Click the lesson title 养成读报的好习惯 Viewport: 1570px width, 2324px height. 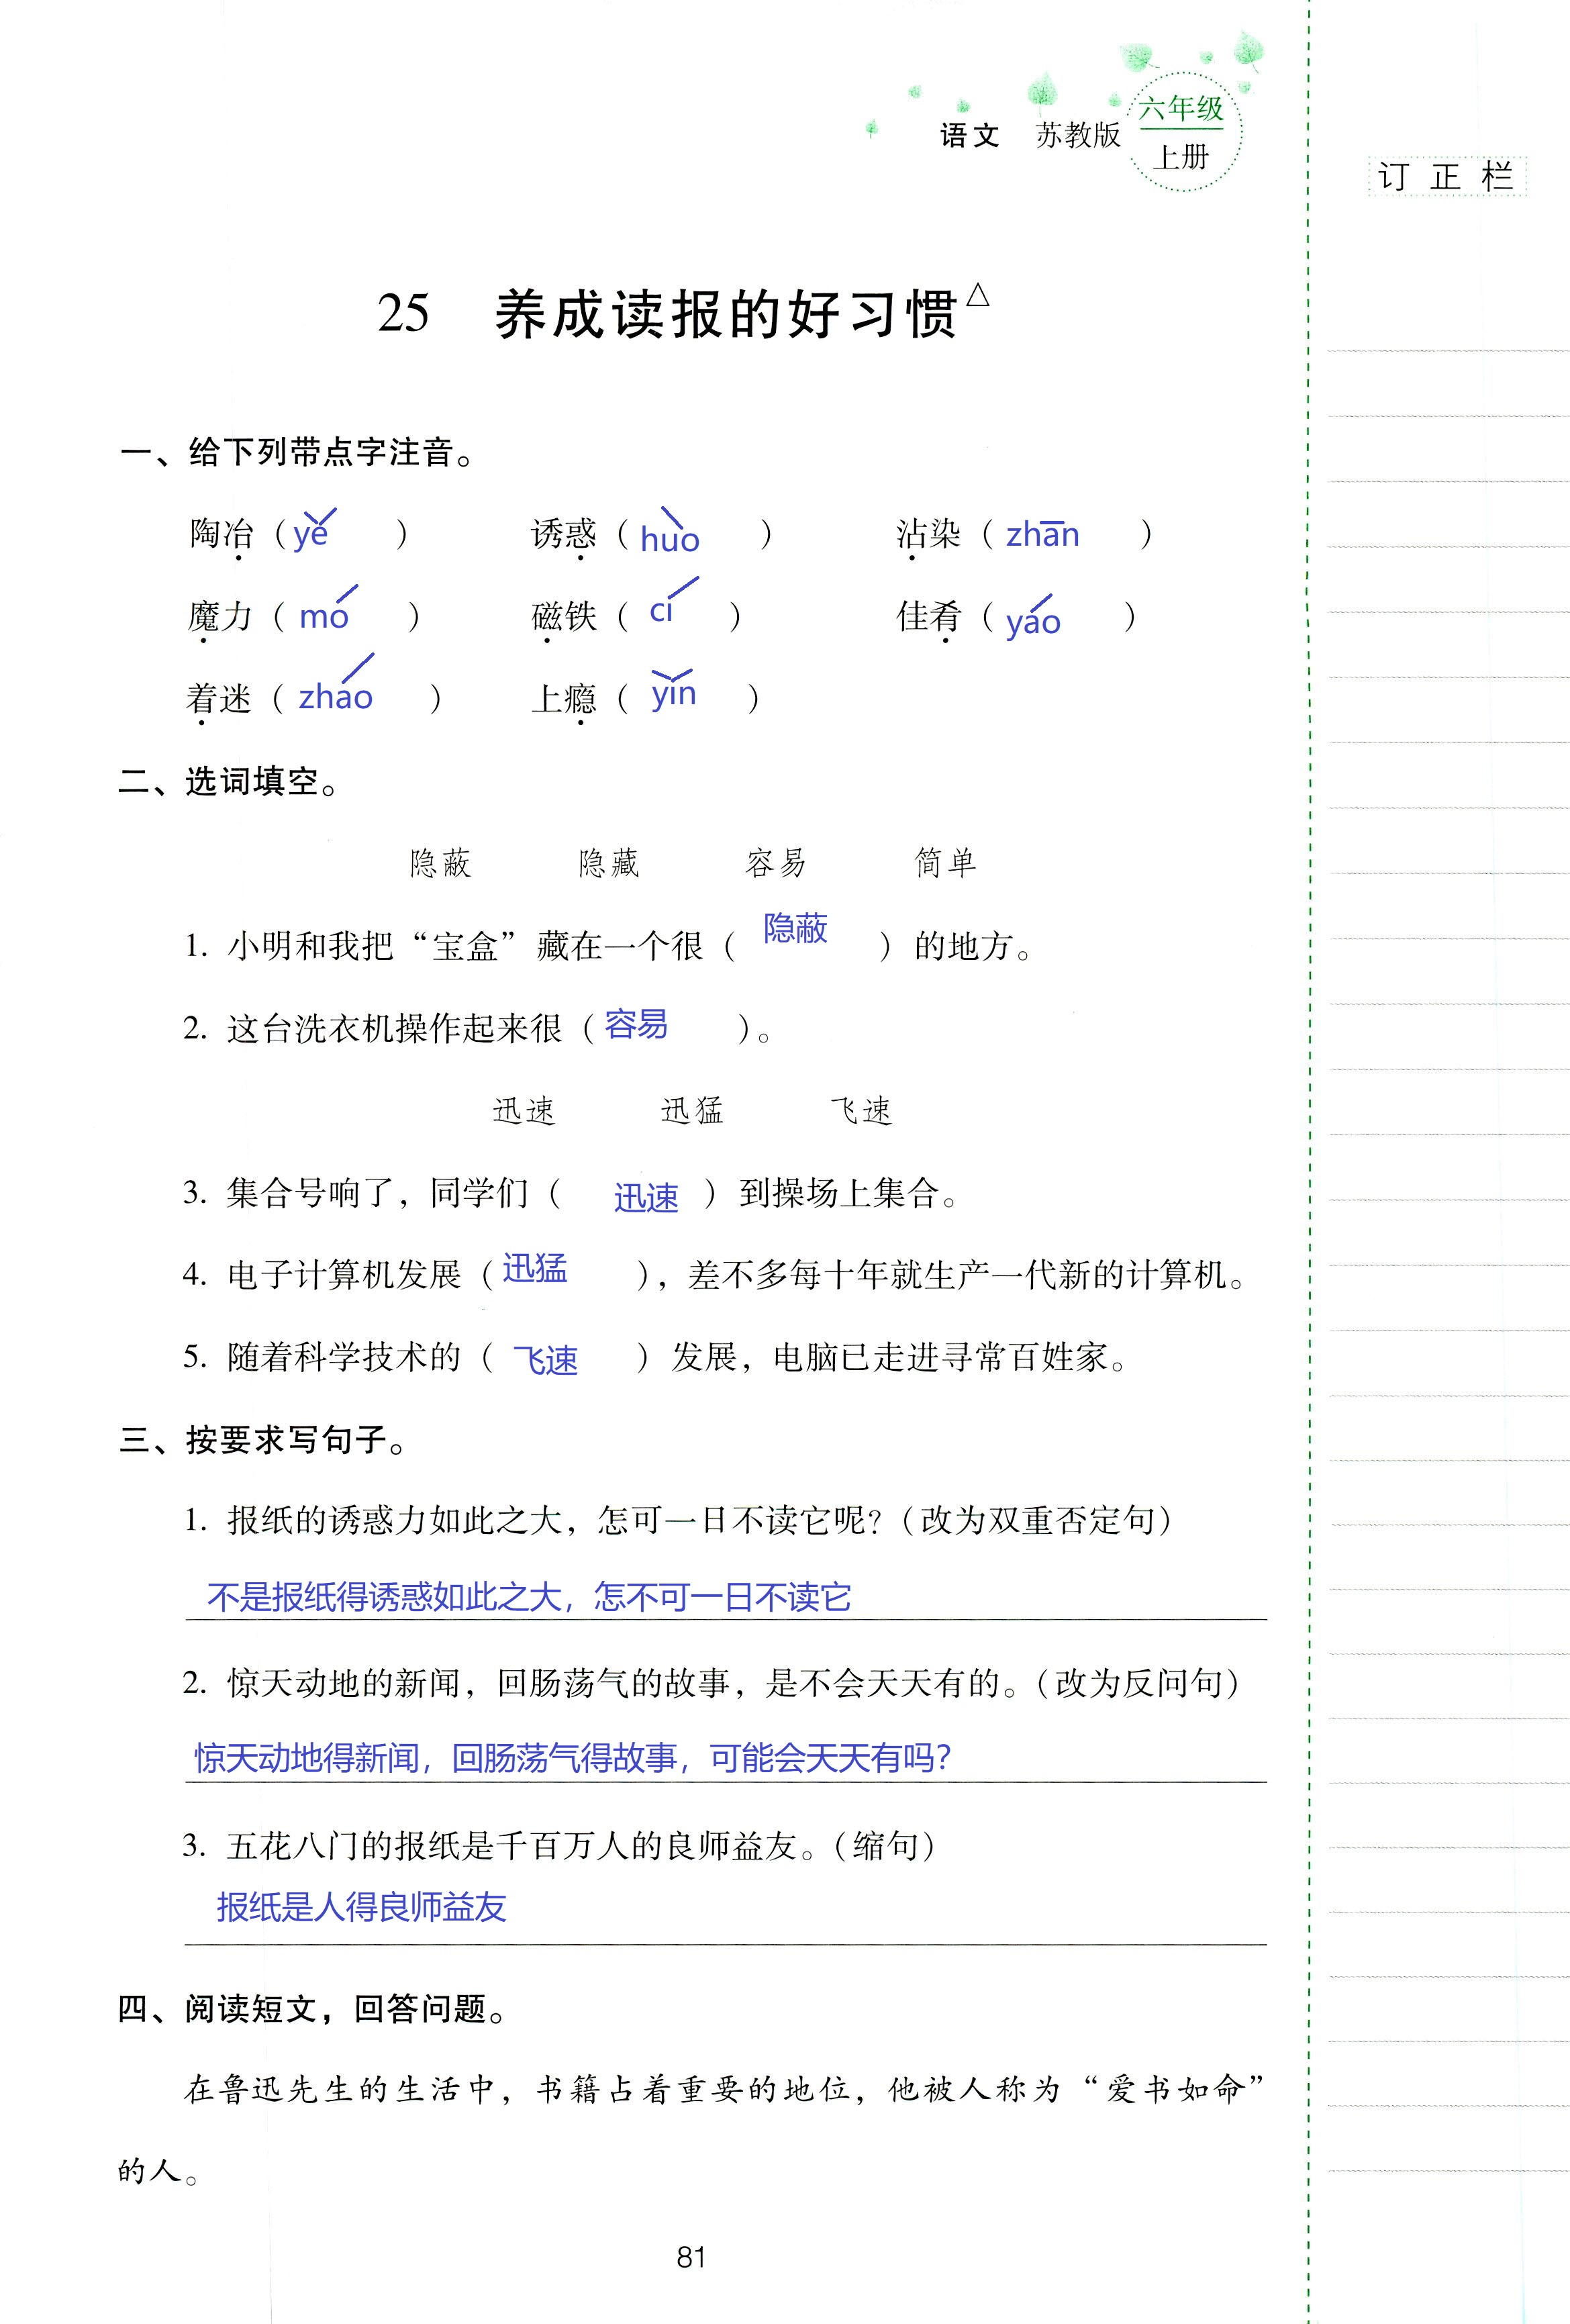[x=726, y=315]
